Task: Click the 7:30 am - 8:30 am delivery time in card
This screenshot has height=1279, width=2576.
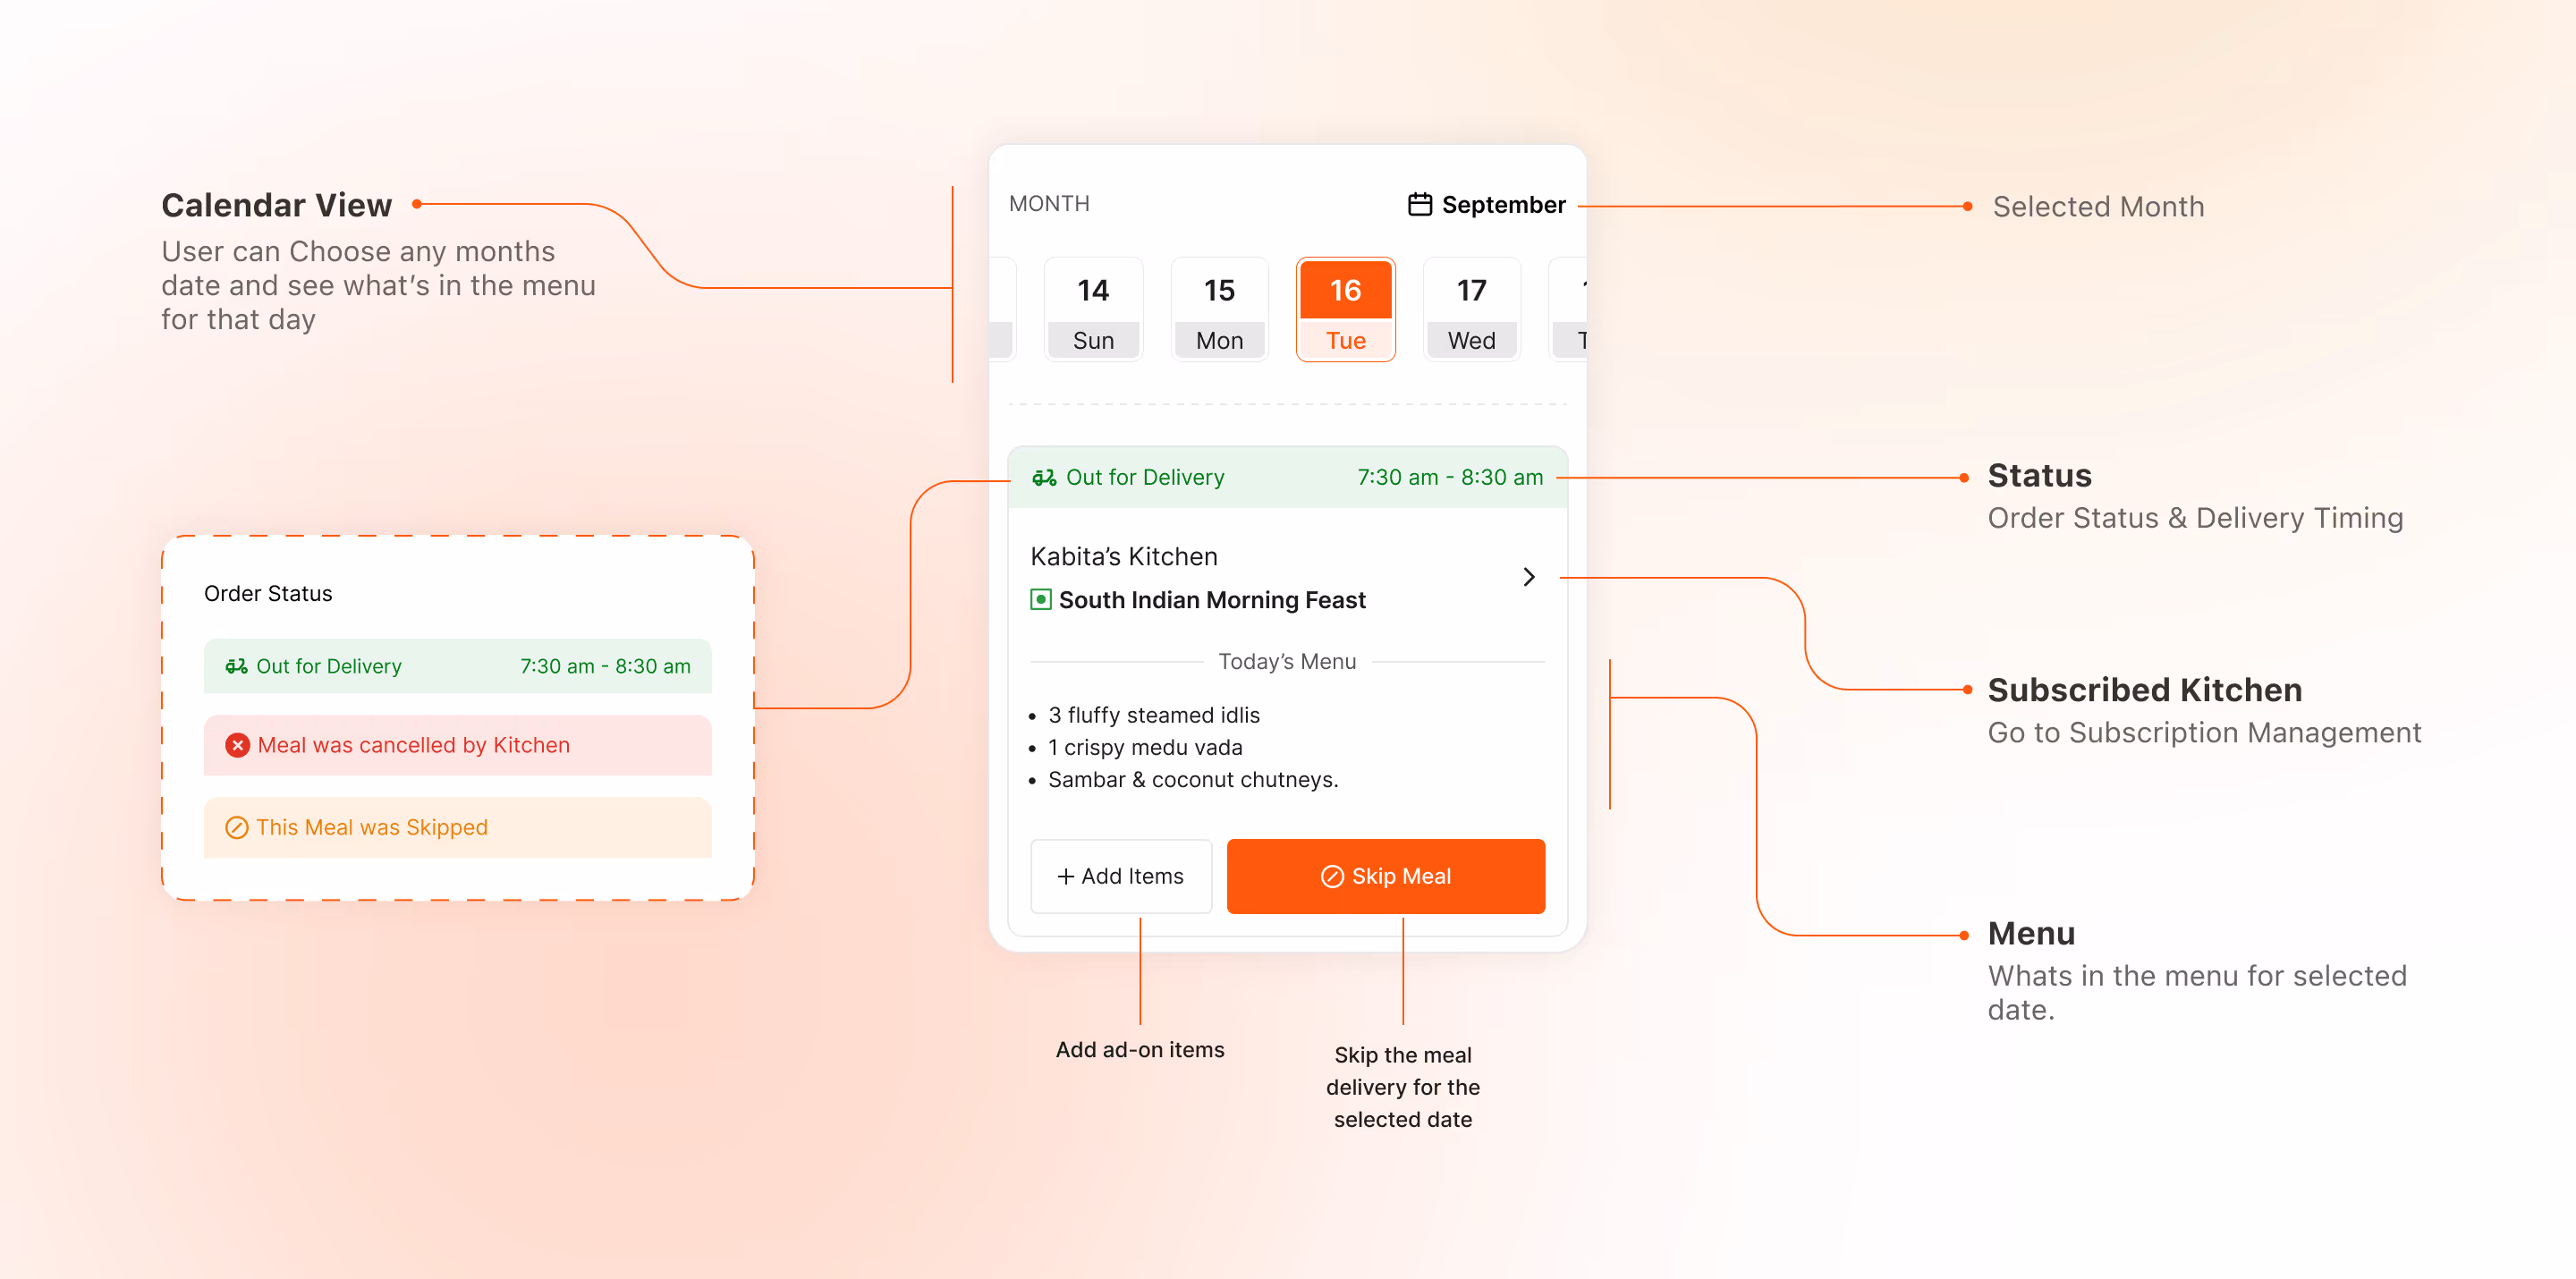Action: tap(1449, 478)
